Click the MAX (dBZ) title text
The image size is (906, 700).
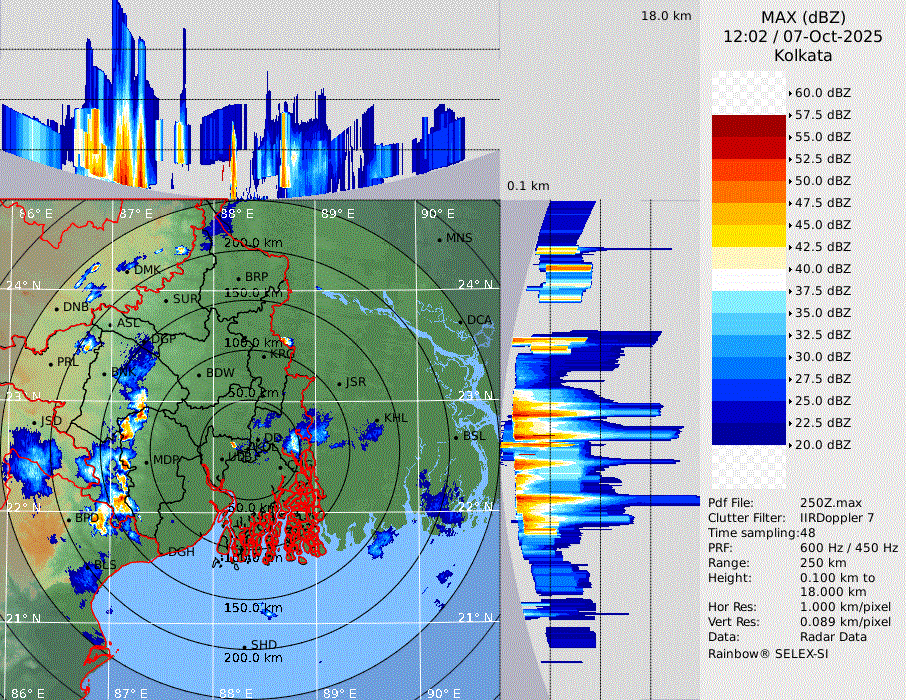pos(803,17)
